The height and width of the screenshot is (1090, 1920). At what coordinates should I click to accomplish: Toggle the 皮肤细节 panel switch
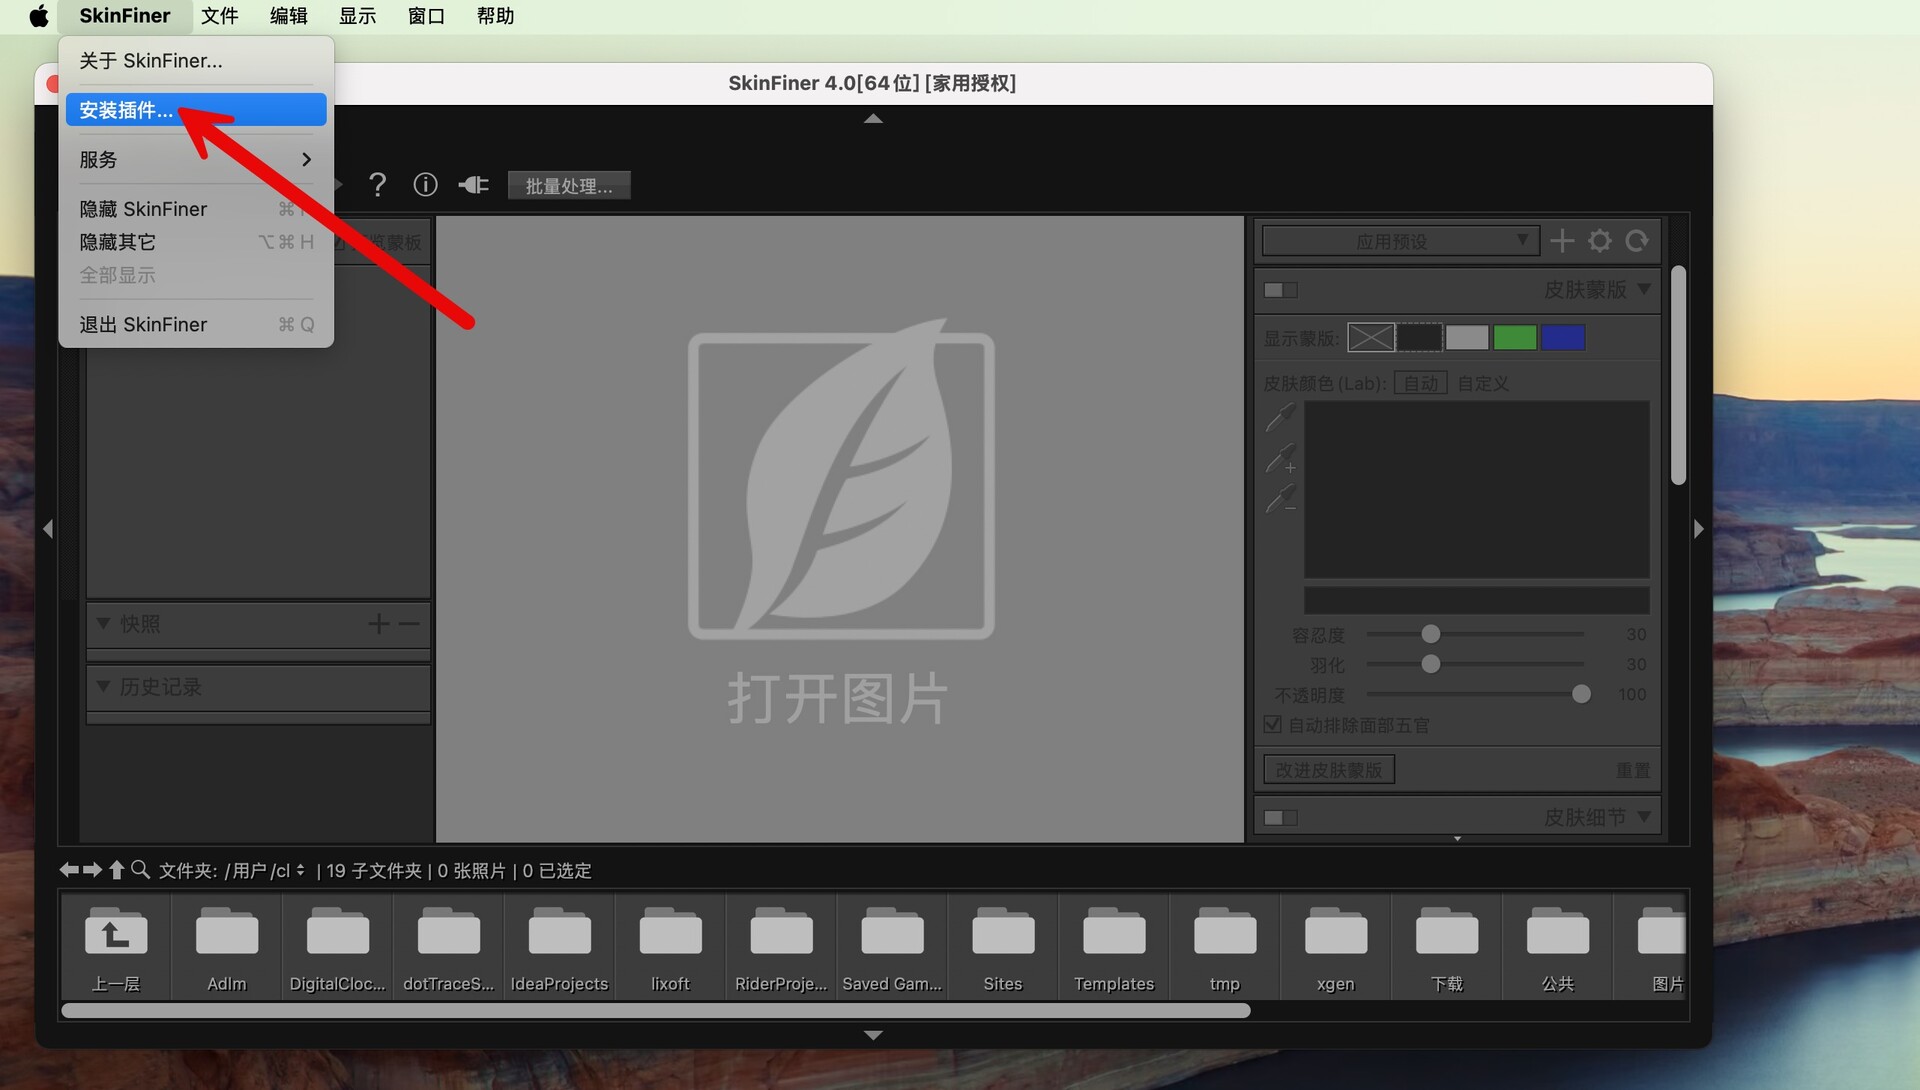pyautogui.click(x=1281, y=818)
